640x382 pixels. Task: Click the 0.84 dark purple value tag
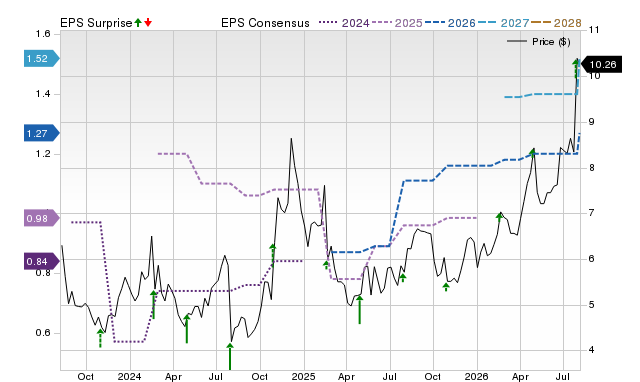[42, 262]
